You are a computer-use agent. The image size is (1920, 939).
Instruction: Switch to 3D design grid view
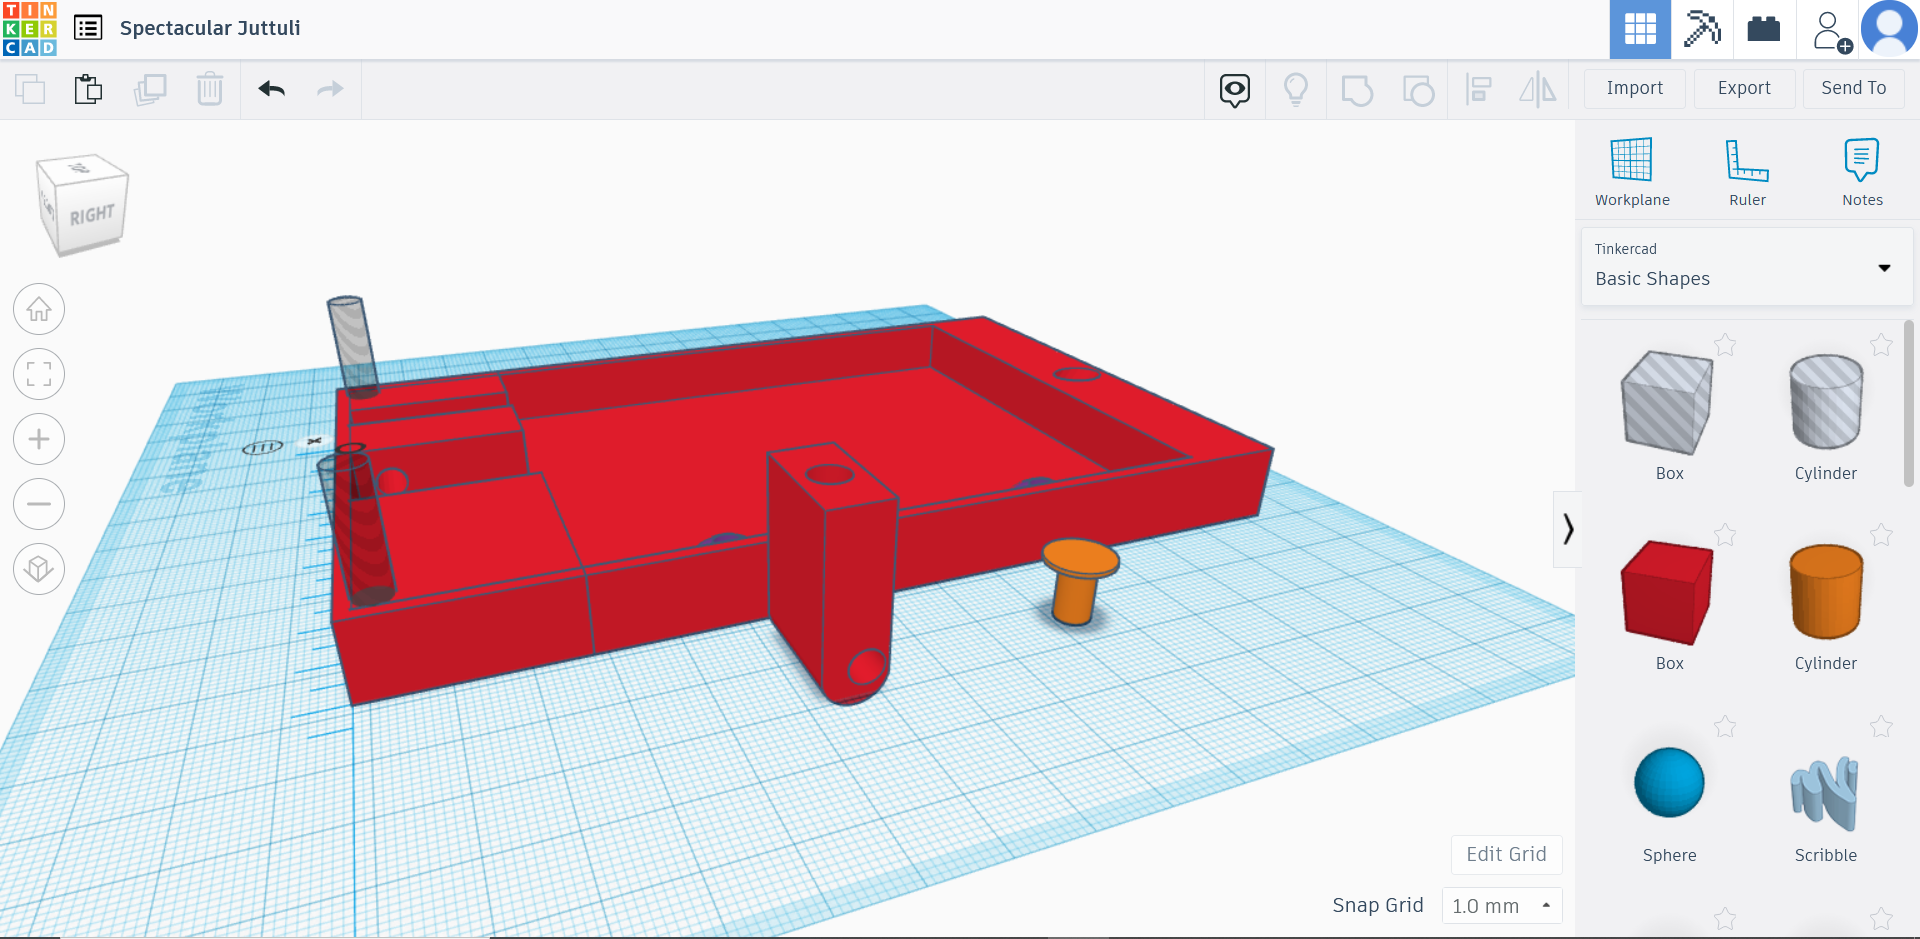pos(1640,29)
